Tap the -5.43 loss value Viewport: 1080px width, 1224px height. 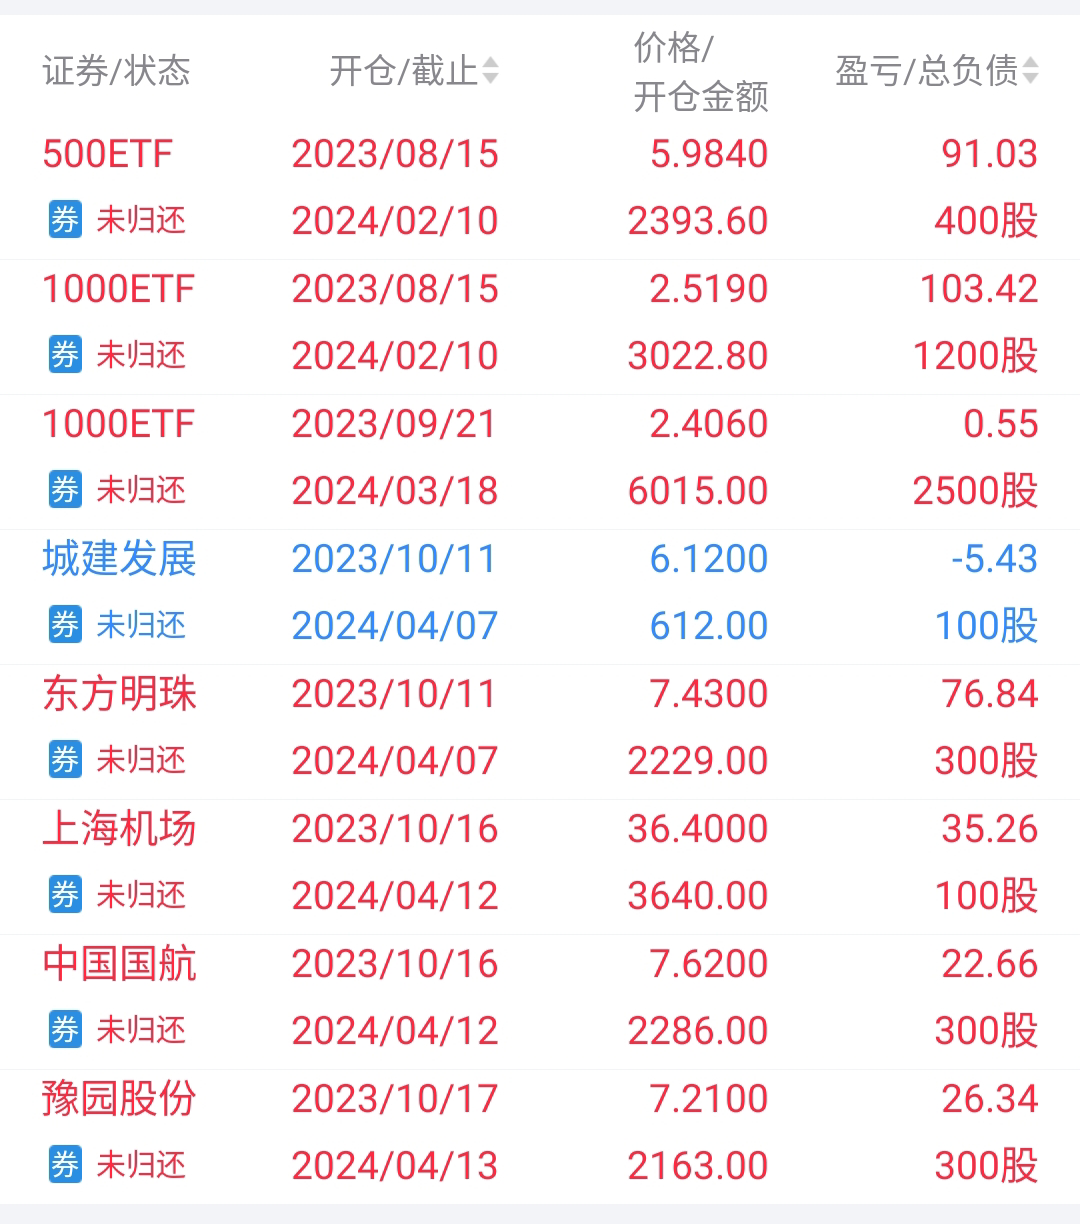994,559
